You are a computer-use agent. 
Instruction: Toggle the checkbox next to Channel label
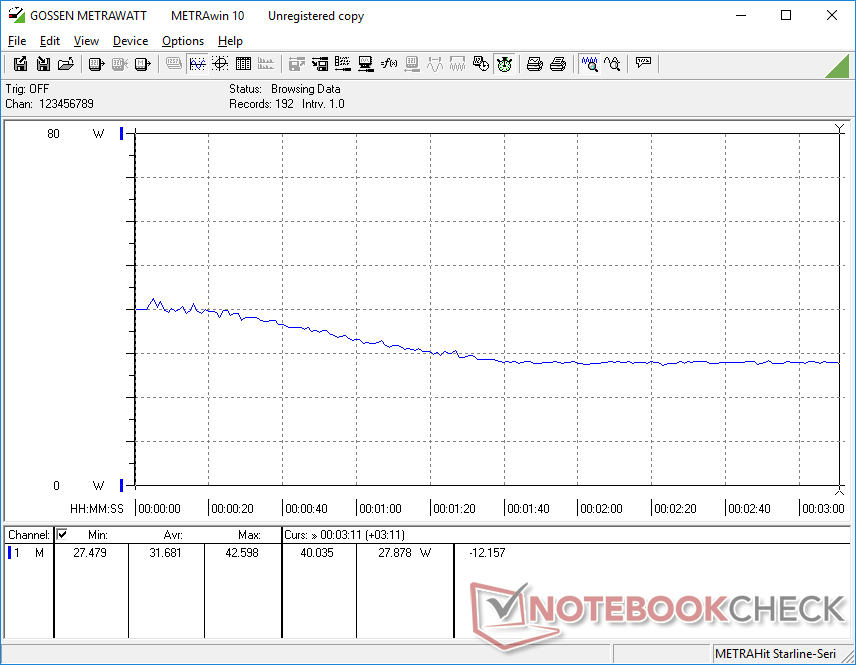point(62,535)
